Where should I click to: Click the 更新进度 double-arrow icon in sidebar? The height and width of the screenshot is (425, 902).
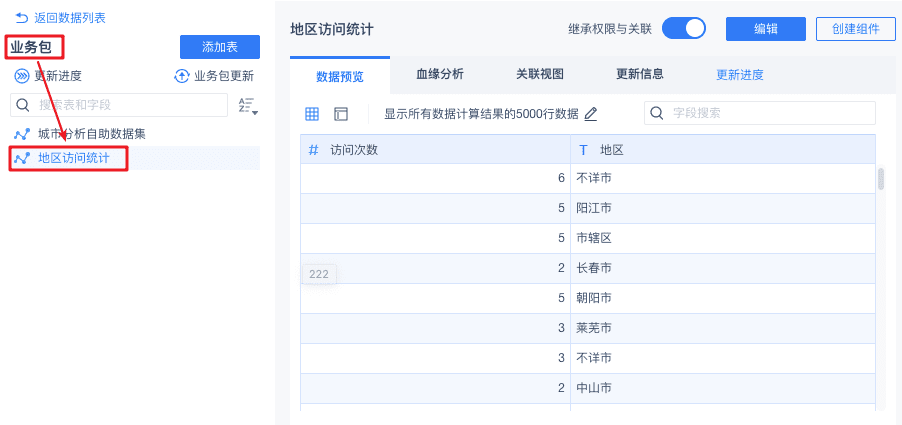[x=22, y=76]
